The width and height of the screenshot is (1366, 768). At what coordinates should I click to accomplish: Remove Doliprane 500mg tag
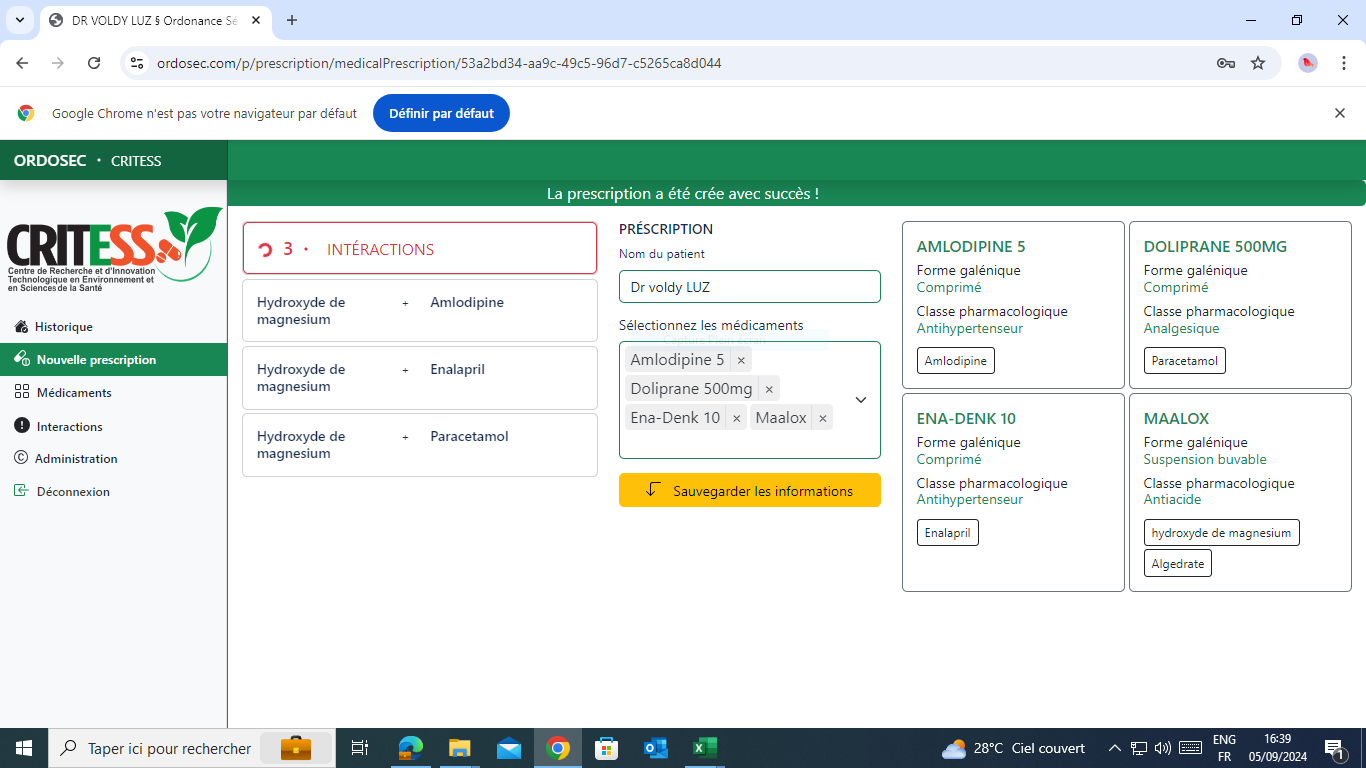point(769,389)
